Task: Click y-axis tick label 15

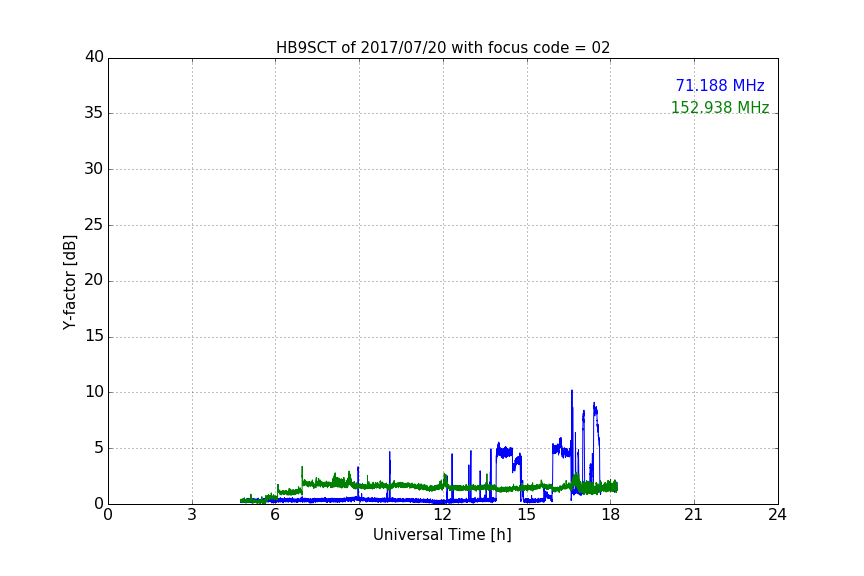Action: (x=94, y=336)
